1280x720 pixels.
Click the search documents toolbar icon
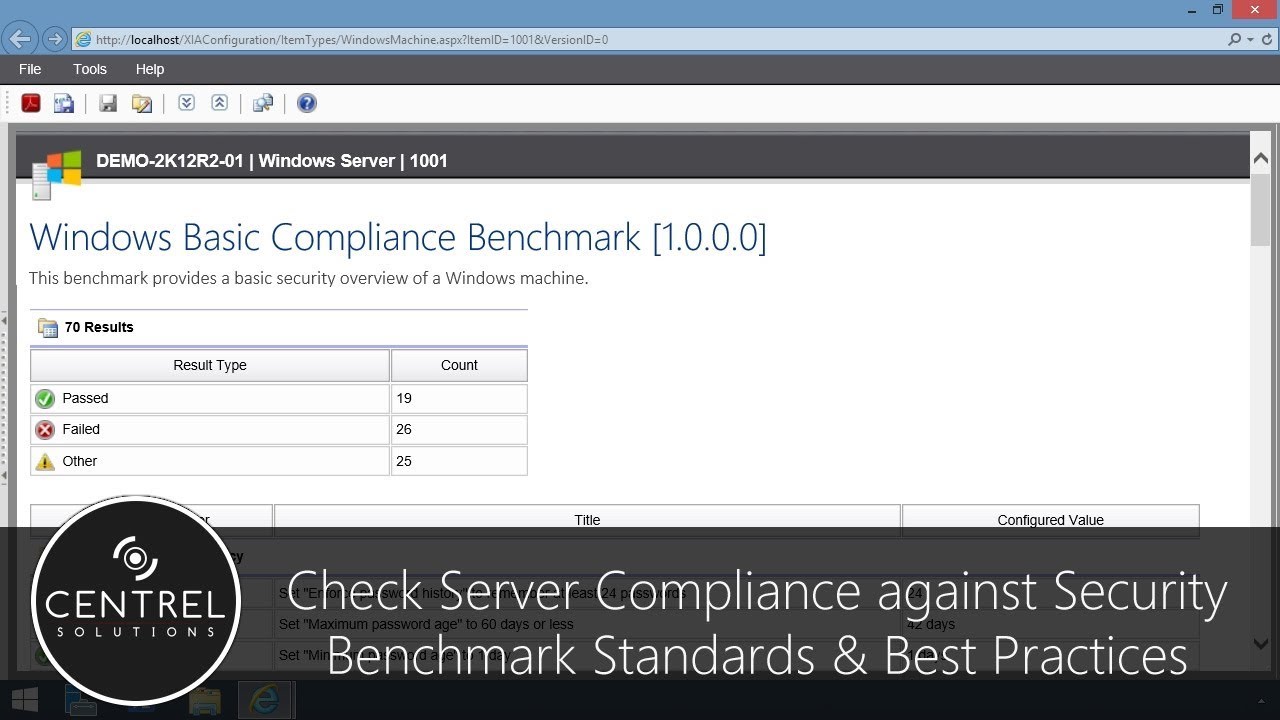pyautogui.click(x=263, y=103)
